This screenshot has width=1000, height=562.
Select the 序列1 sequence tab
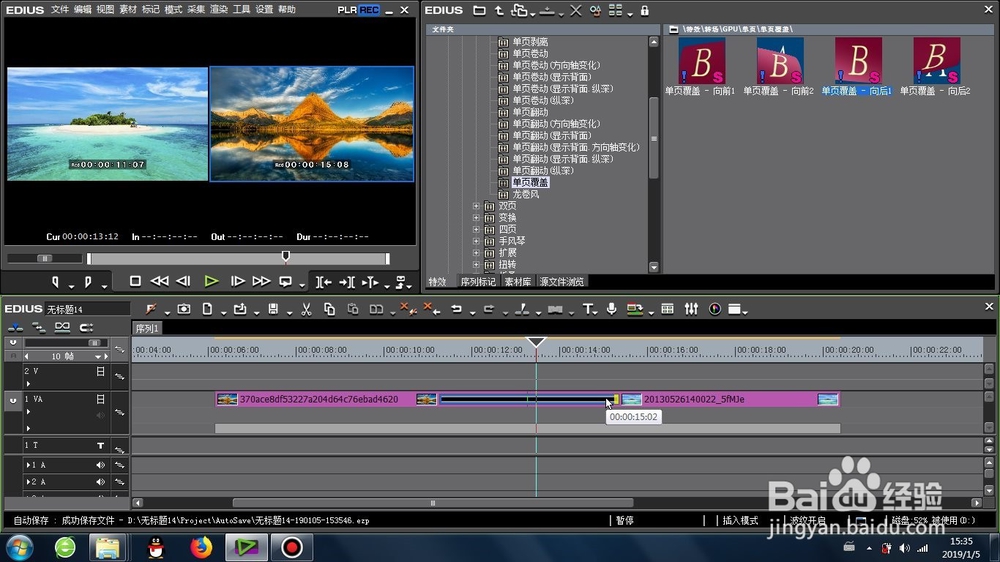click(x=147, y=329)
